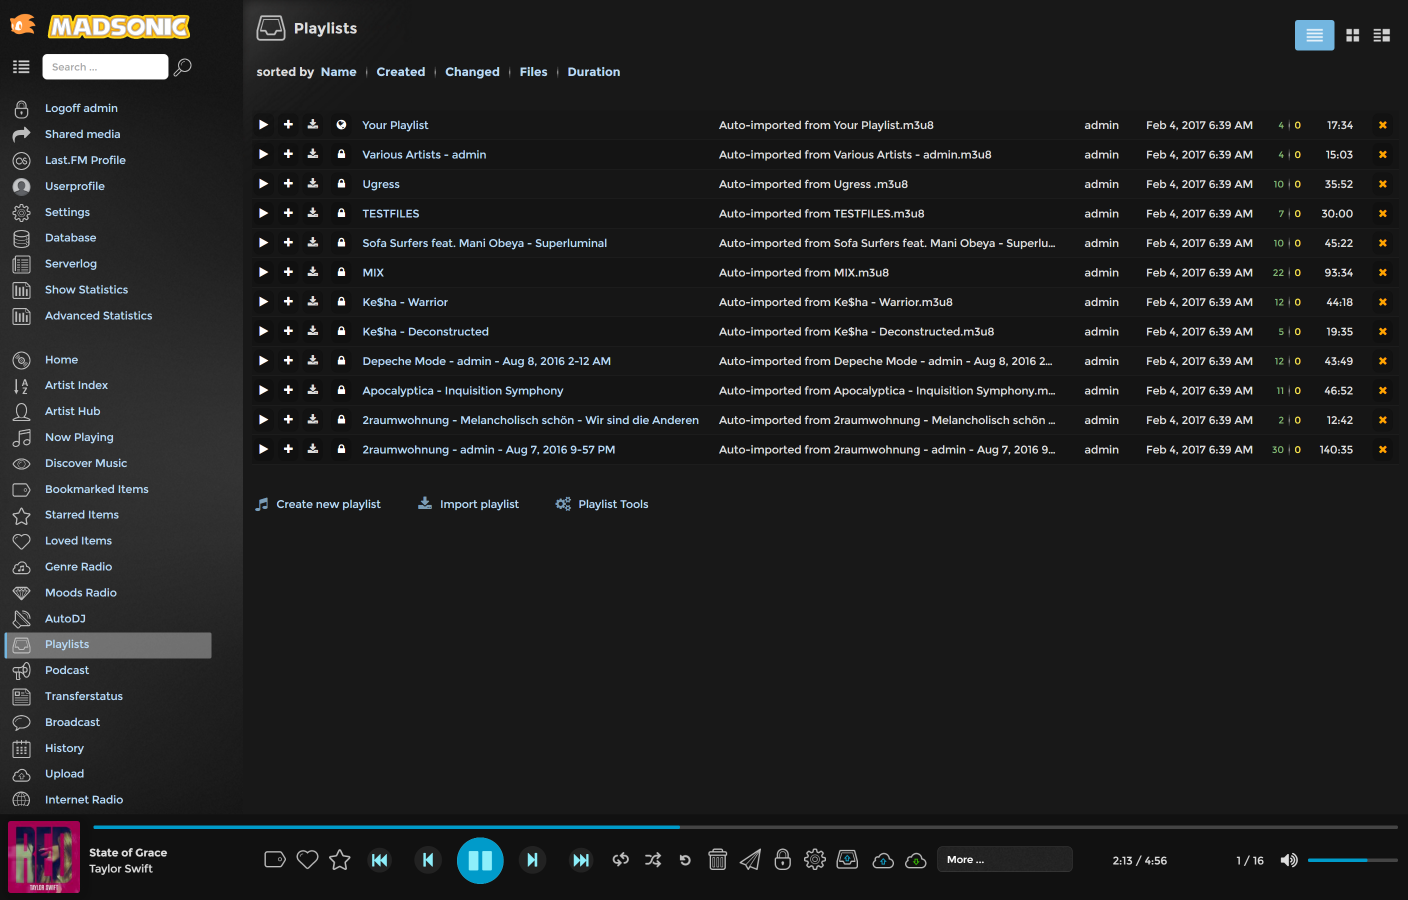Image resolution: width=1408 pixels, height=900 pixels.
Task: Star the currently playing song
Action: (340, 860)
